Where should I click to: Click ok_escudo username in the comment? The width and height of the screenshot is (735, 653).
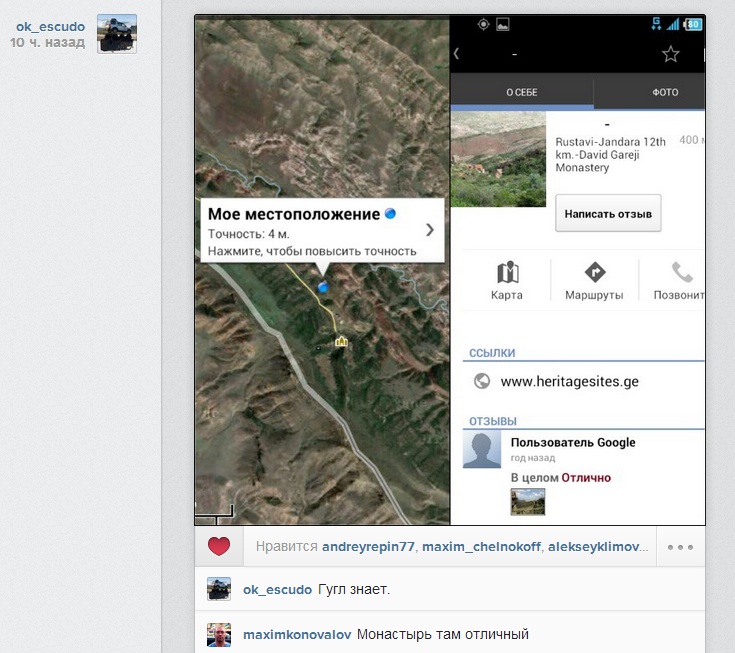[278, 590]
